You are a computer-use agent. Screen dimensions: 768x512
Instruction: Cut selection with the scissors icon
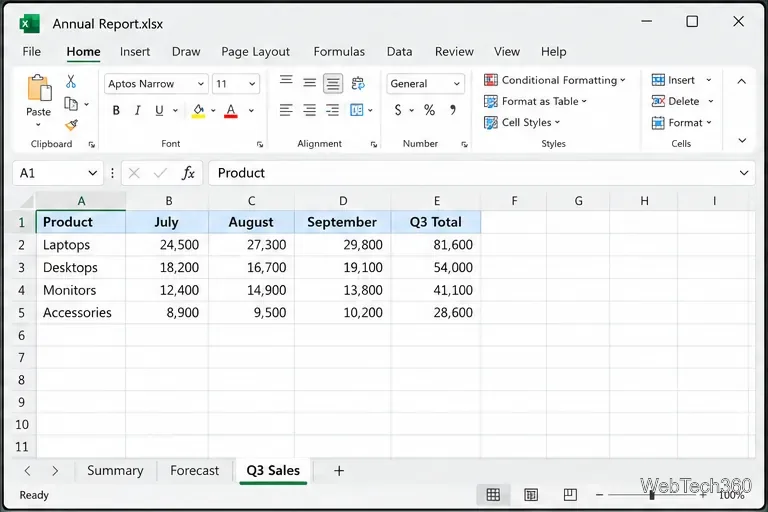tap(71, 81)
